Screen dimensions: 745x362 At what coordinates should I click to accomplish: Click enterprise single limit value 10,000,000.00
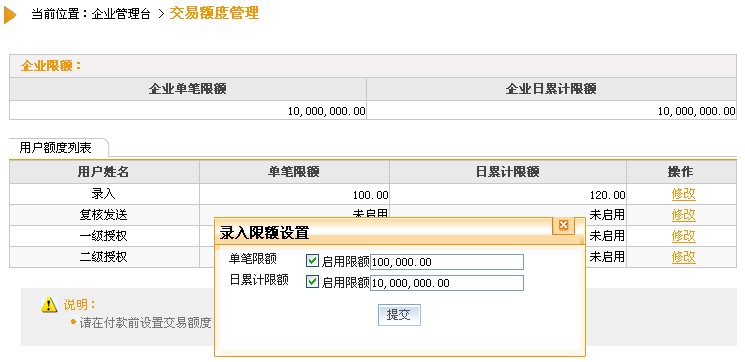click(327, 111)
